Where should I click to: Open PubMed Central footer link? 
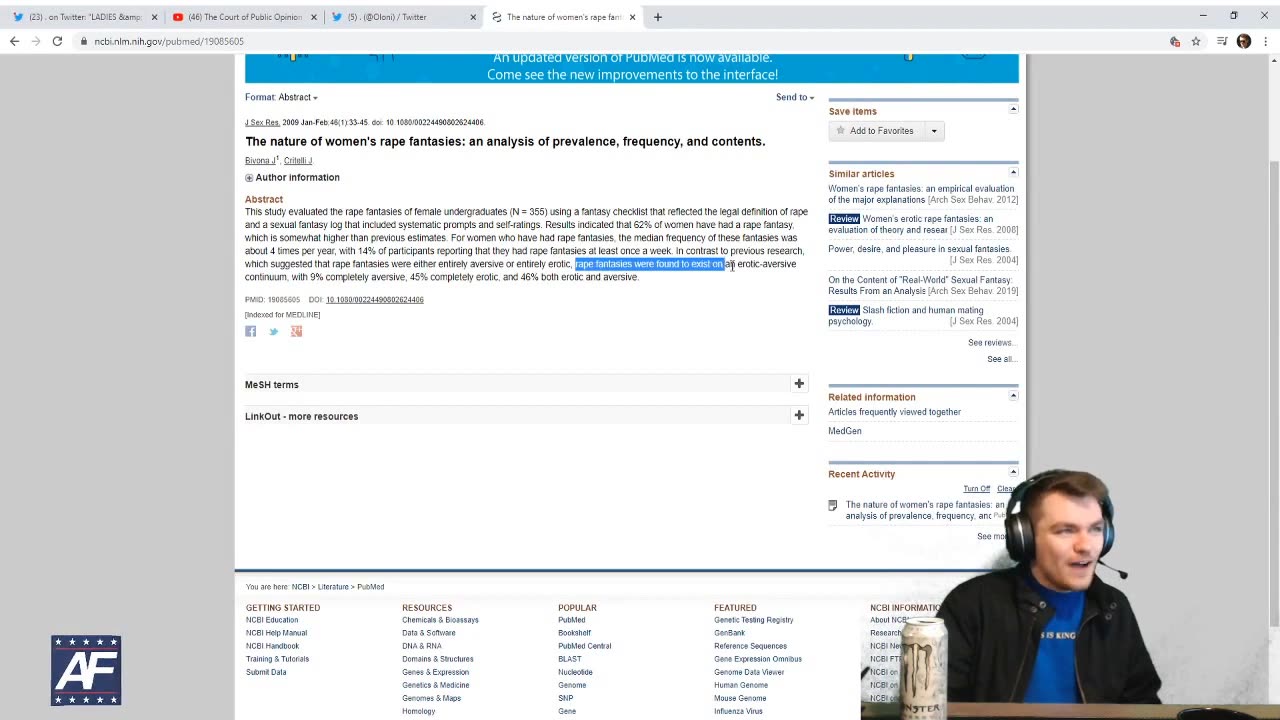point(584,646)
